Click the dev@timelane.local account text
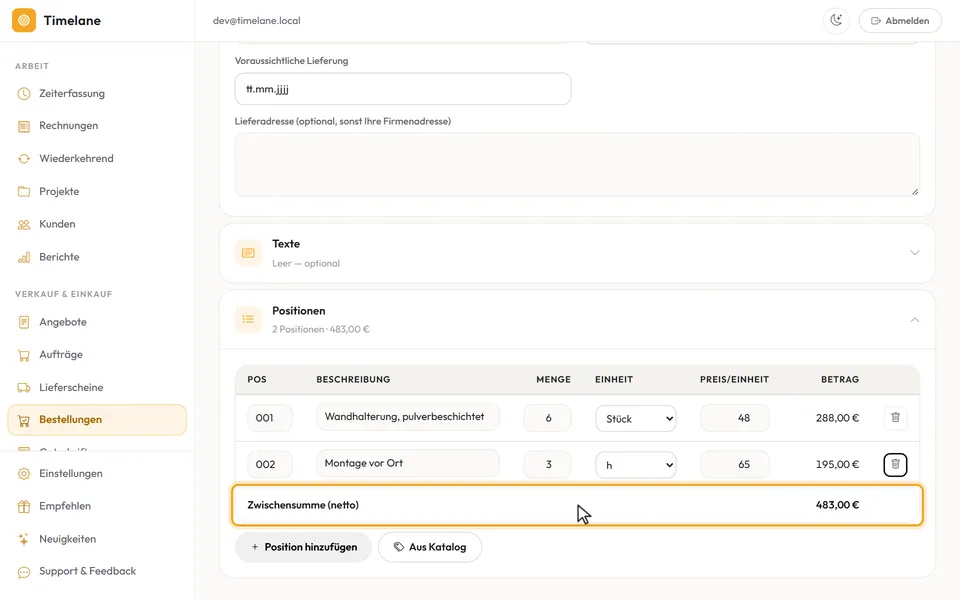Viewport: 960px width, 600px height. point(257,21)
